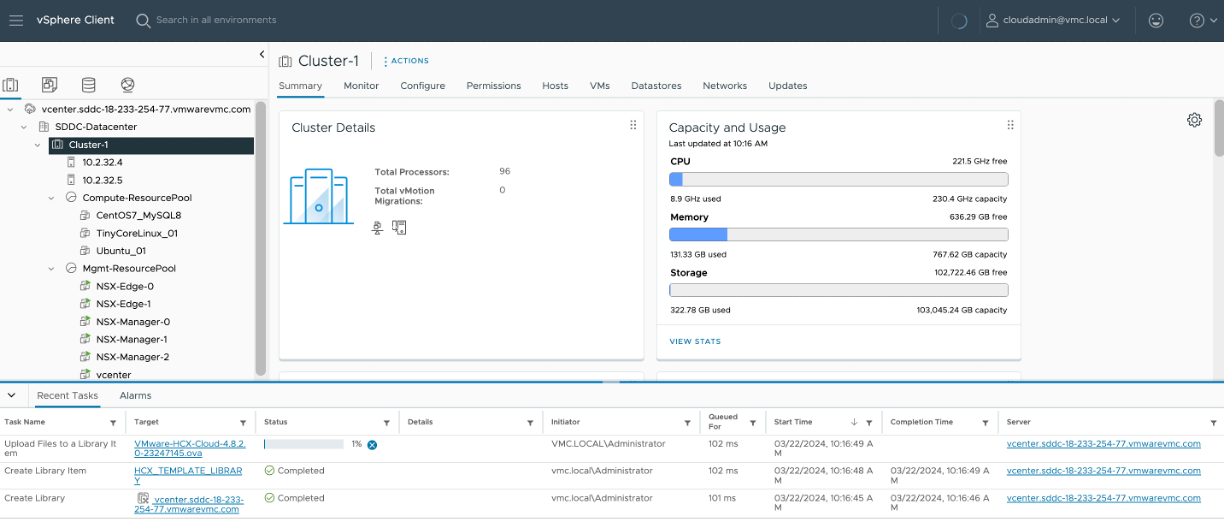Open the Monitor tab

[x=361, y=86]
